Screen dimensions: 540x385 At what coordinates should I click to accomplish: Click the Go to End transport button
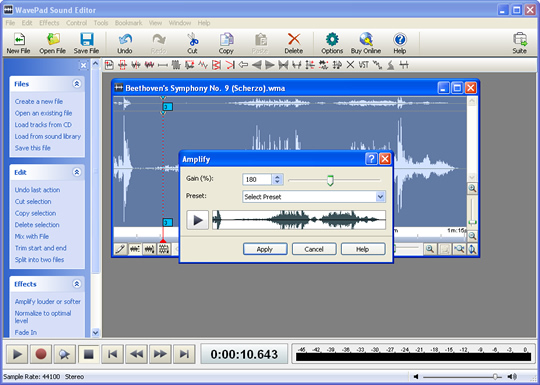(x=184, y=354)
